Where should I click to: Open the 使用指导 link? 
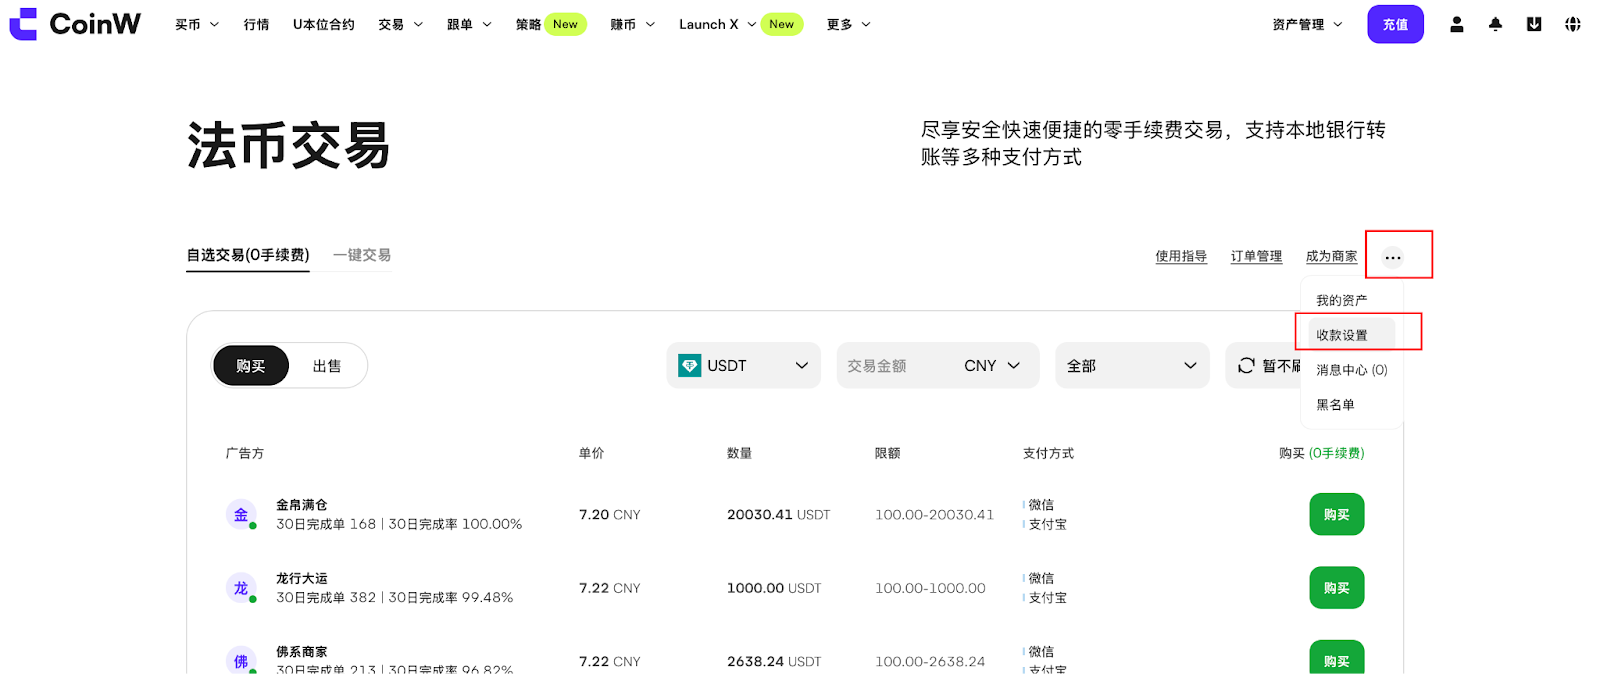tap(1181, 256)
